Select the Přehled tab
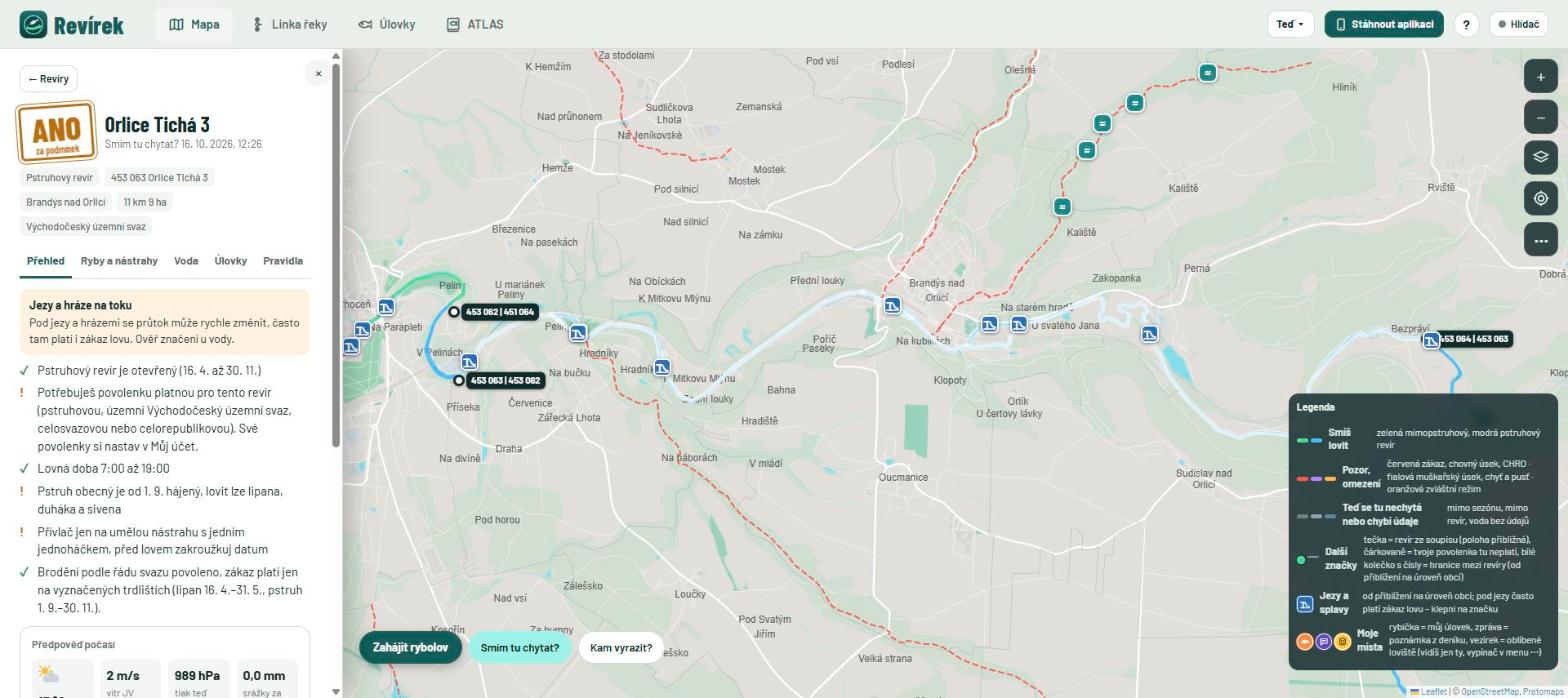This screenshot has width=1568, height=698. point(45,261)
